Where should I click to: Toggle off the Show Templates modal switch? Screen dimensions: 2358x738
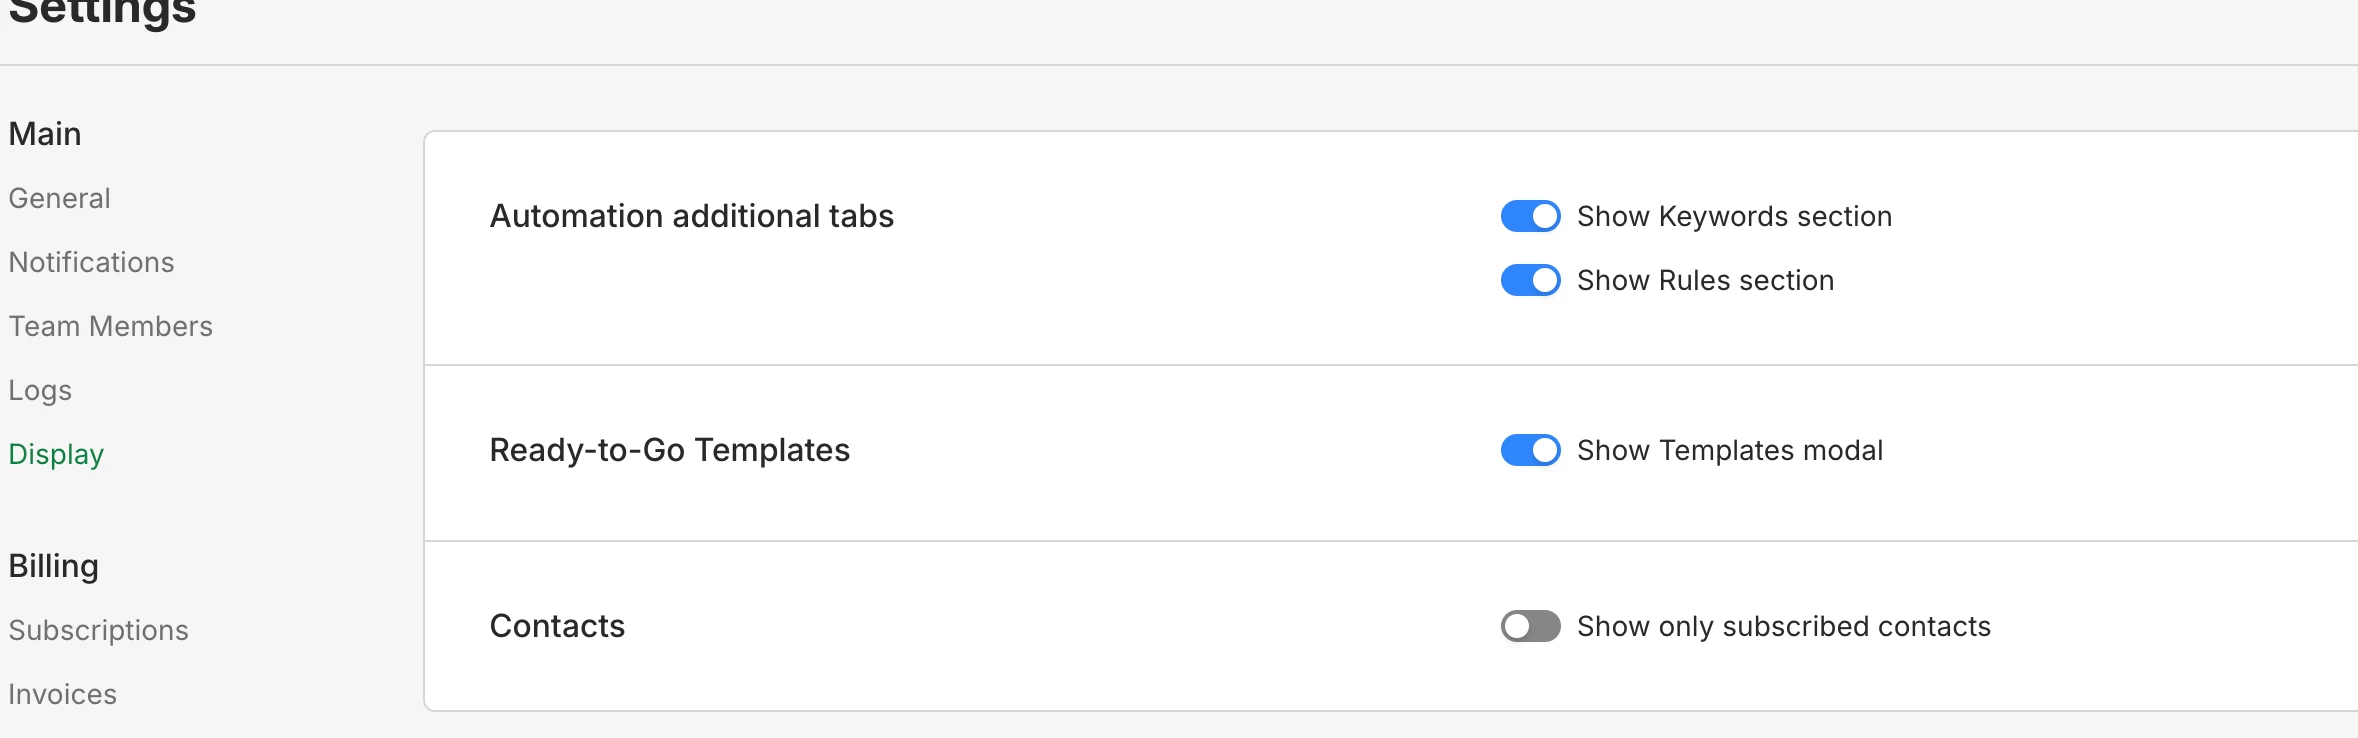(x=1530, y=450)
